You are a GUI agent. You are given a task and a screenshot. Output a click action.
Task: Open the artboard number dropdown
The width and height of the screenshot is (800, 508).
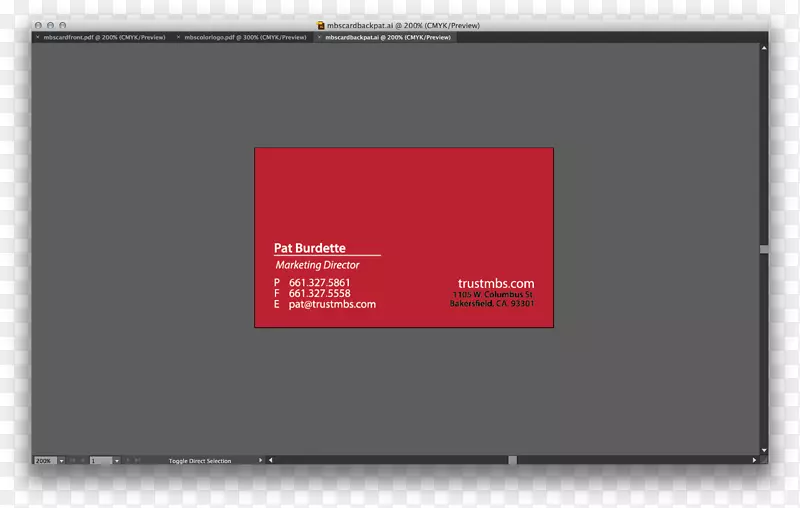(116, 461)
